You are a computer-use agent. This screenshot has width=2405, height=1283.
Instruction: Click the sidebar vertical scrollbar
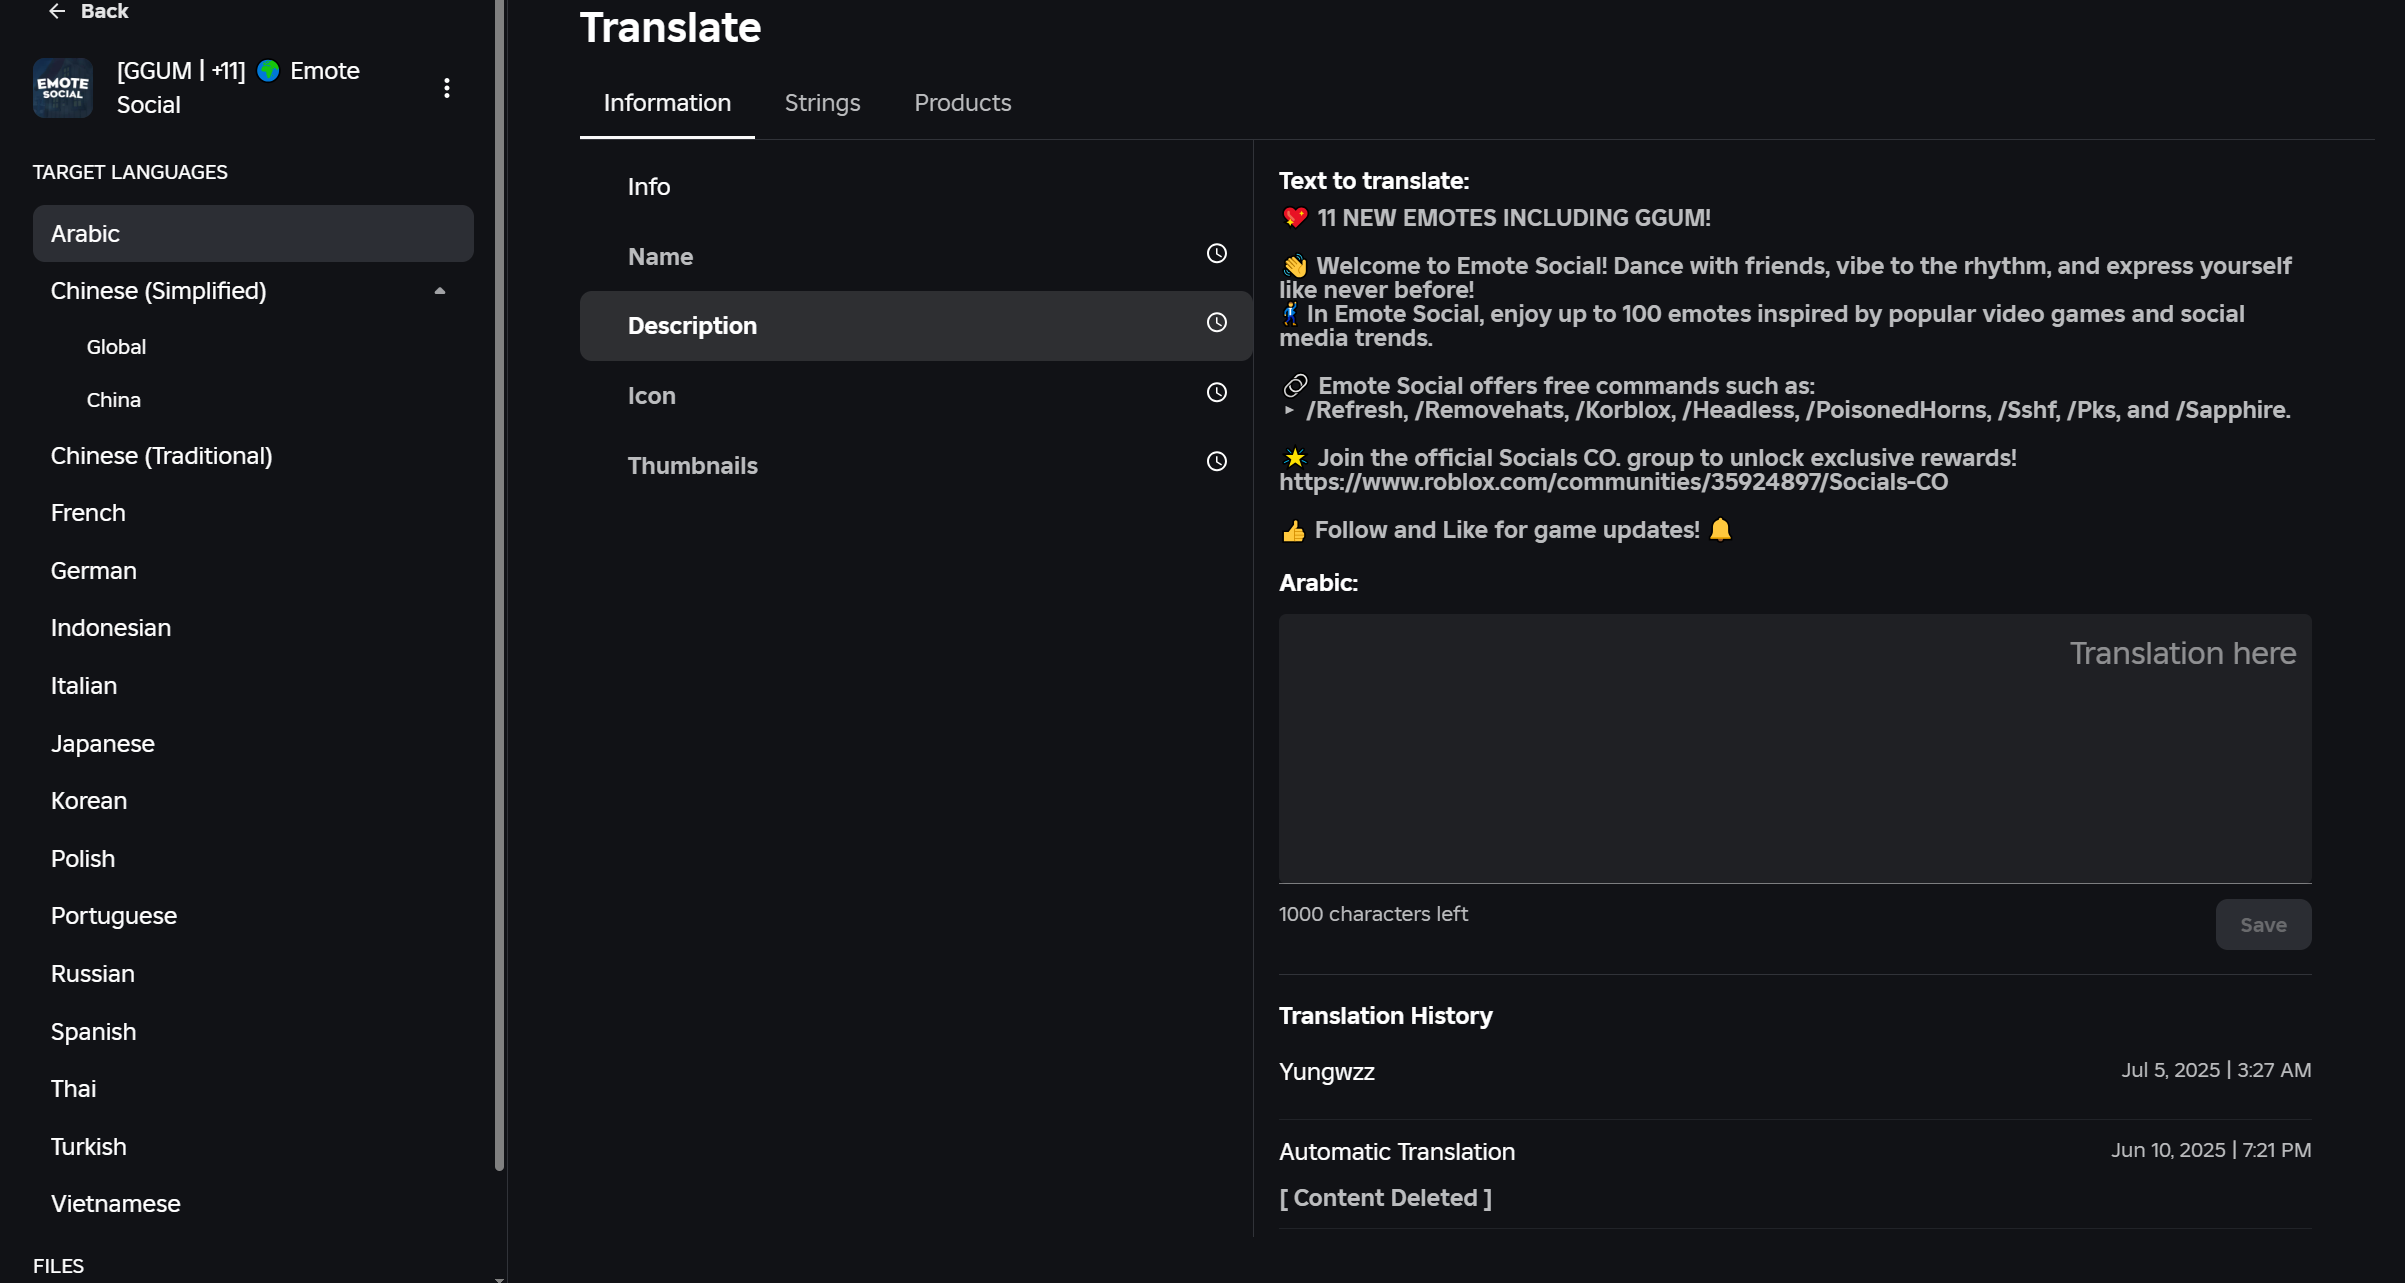coord(499,600)
